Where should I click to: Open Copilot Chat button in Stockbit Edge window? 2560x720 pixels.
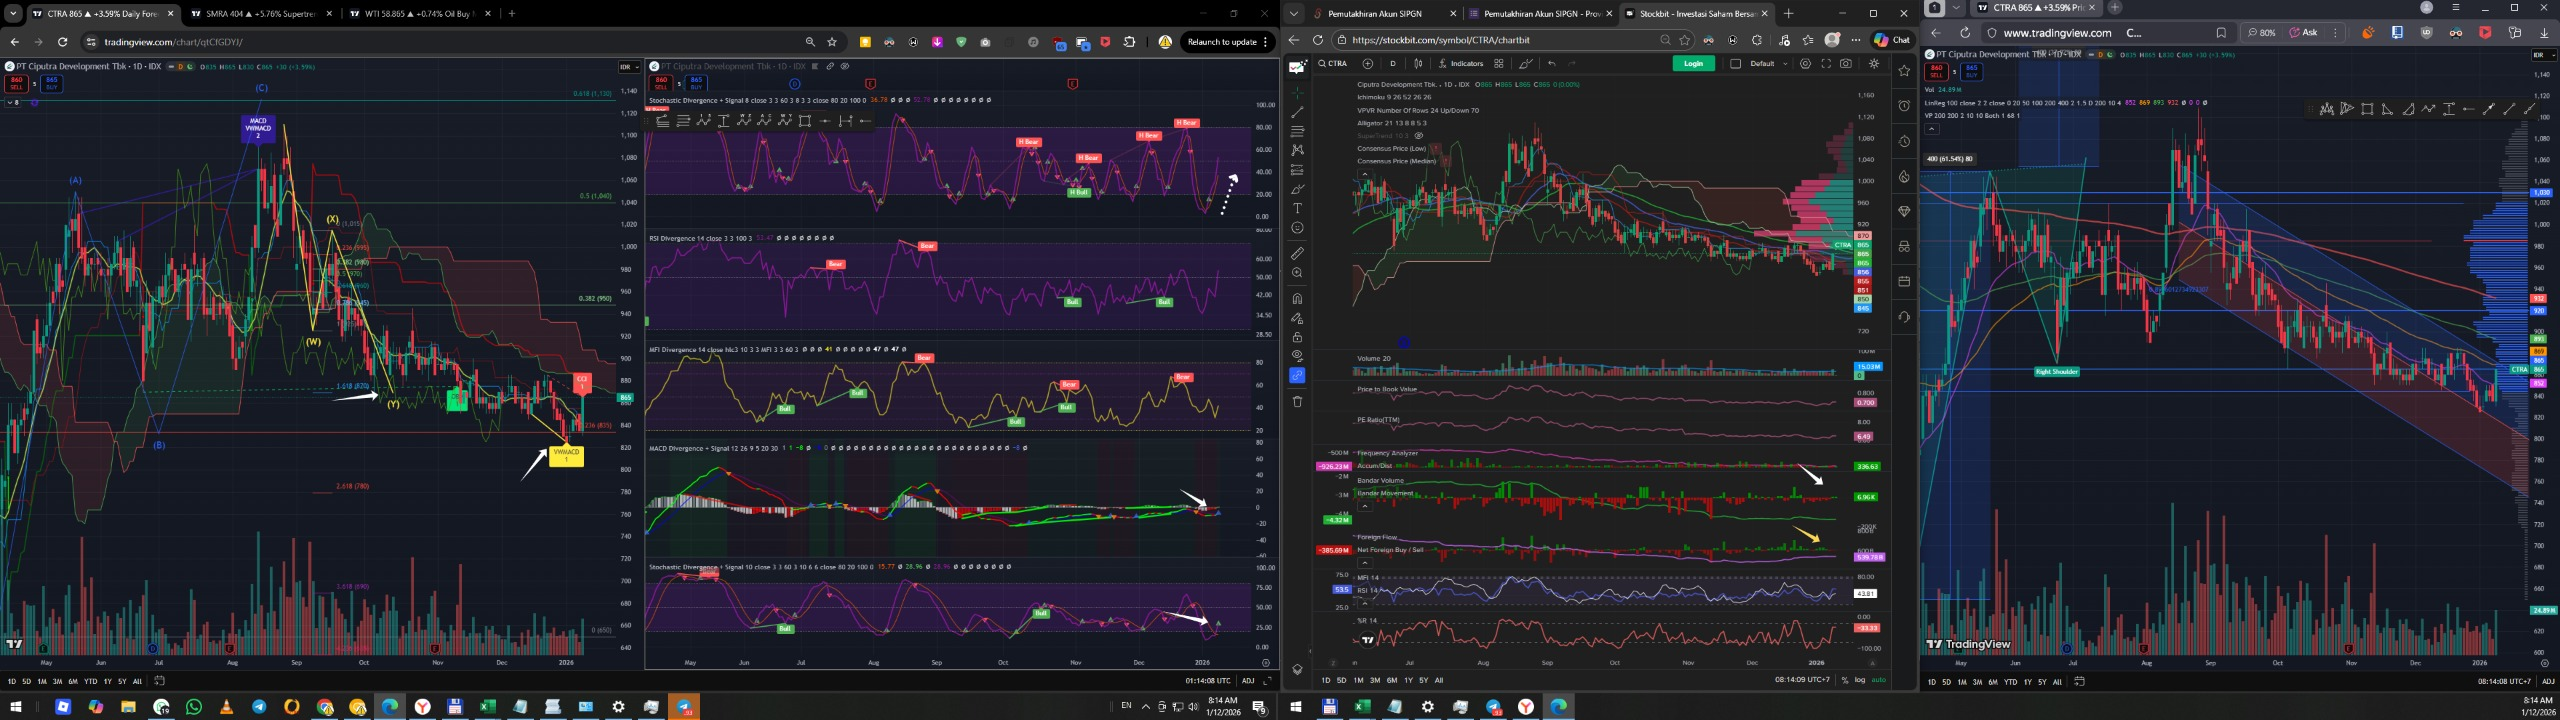pyautogui.click(x=1892, y=40)
